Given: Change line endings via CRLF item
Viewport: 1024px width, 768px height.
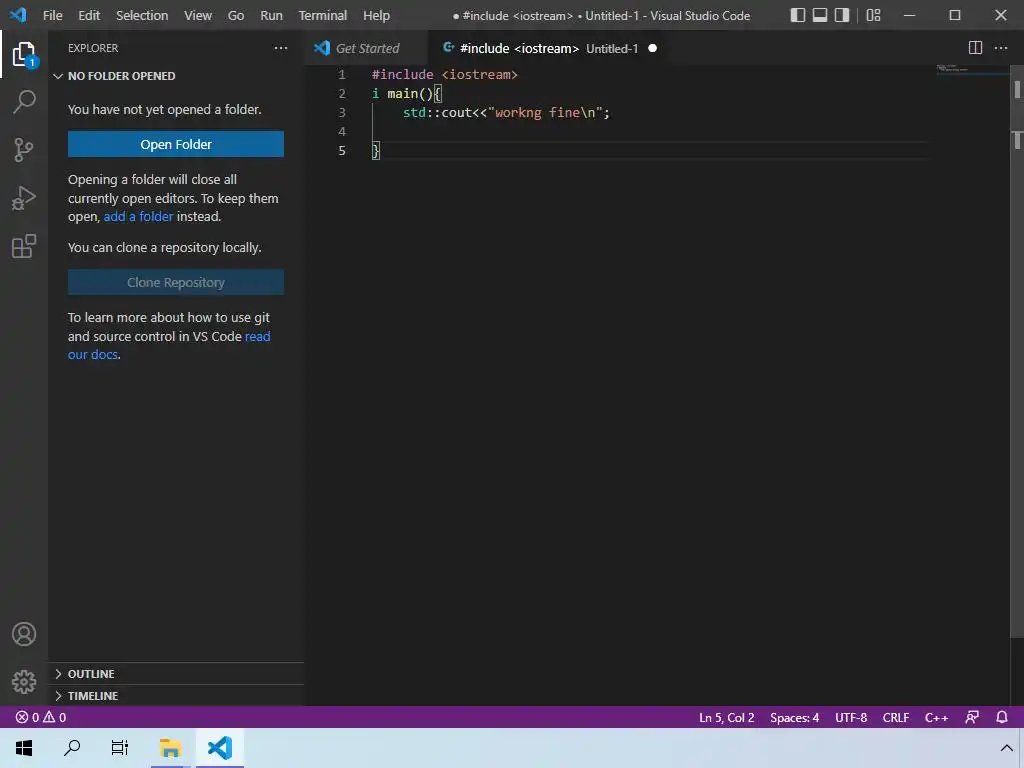Looking at the screenshot, I should pyautogui.click(x=895, y=717).
